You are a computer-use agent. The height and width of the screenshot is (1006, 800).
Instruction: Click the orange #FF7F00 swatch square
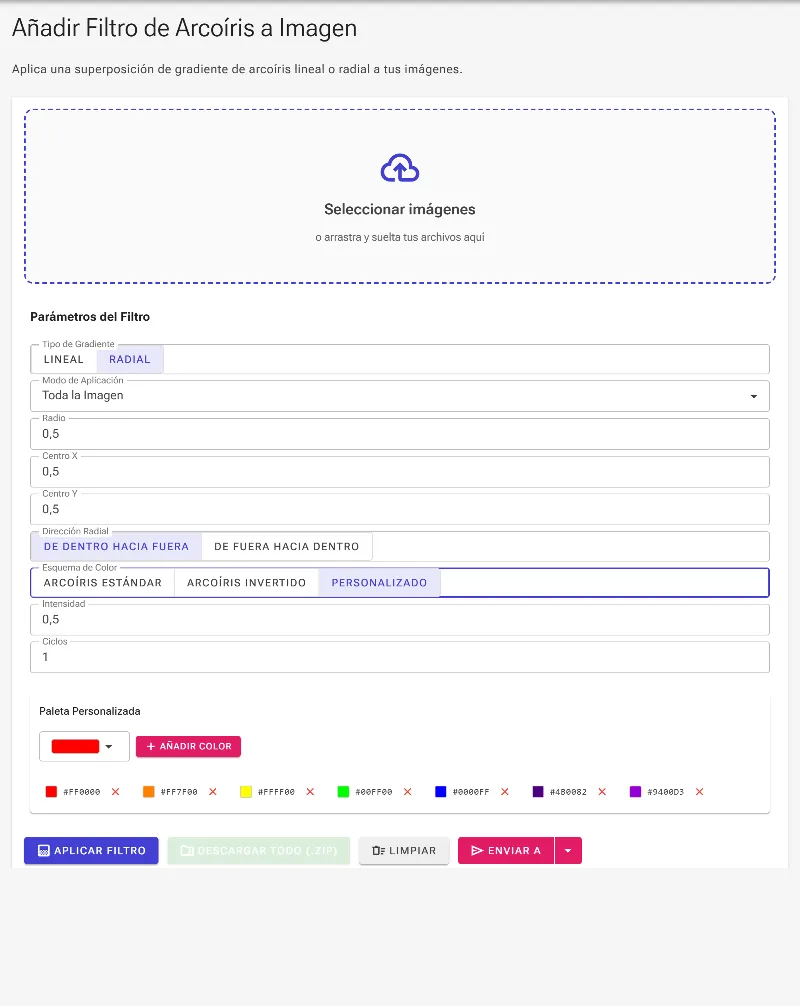click(x=149, y=792)
